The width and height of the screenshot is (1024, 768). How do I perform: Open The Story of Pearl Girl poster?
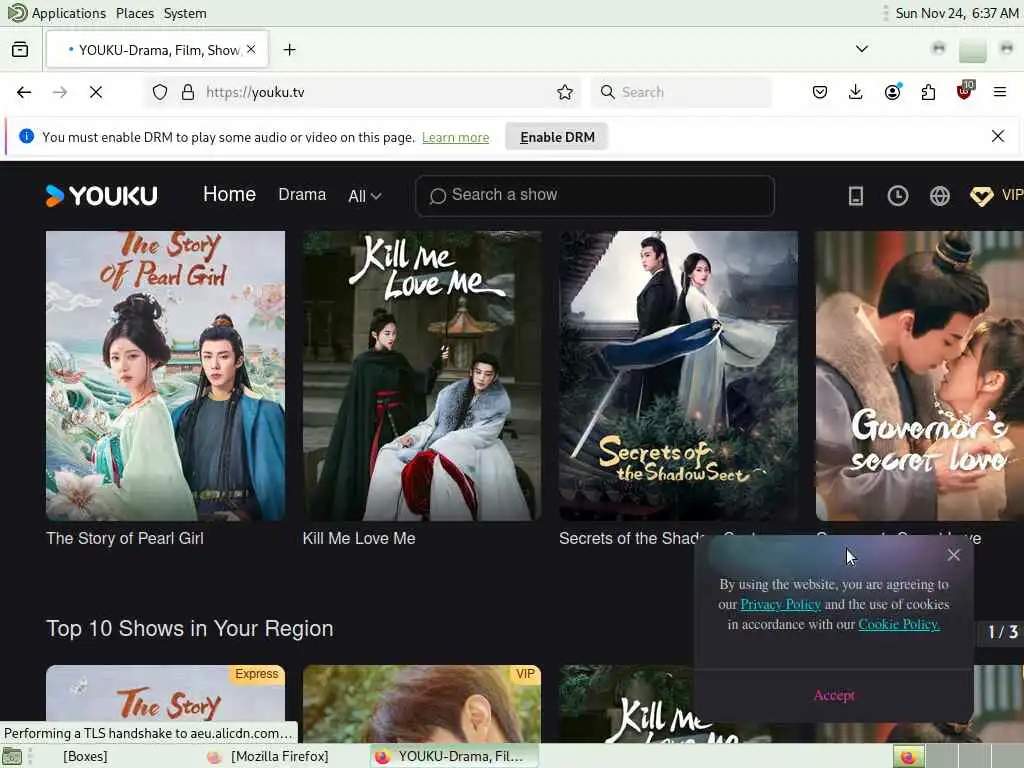coord(165,376)
